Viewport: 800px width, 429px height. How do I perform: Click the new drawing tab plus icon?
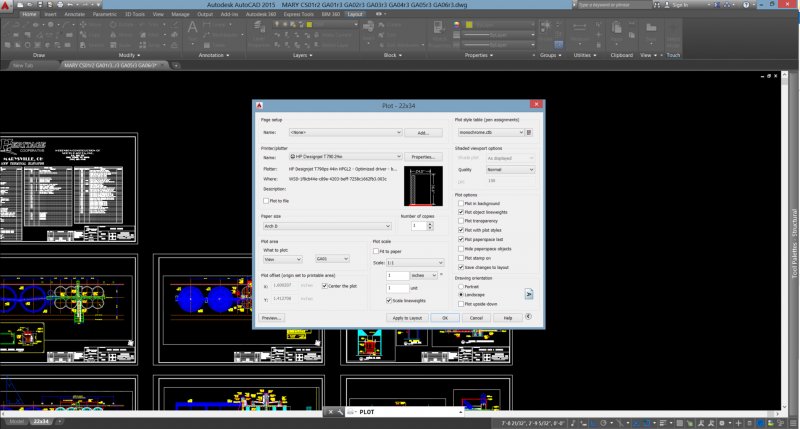point(176,65)
